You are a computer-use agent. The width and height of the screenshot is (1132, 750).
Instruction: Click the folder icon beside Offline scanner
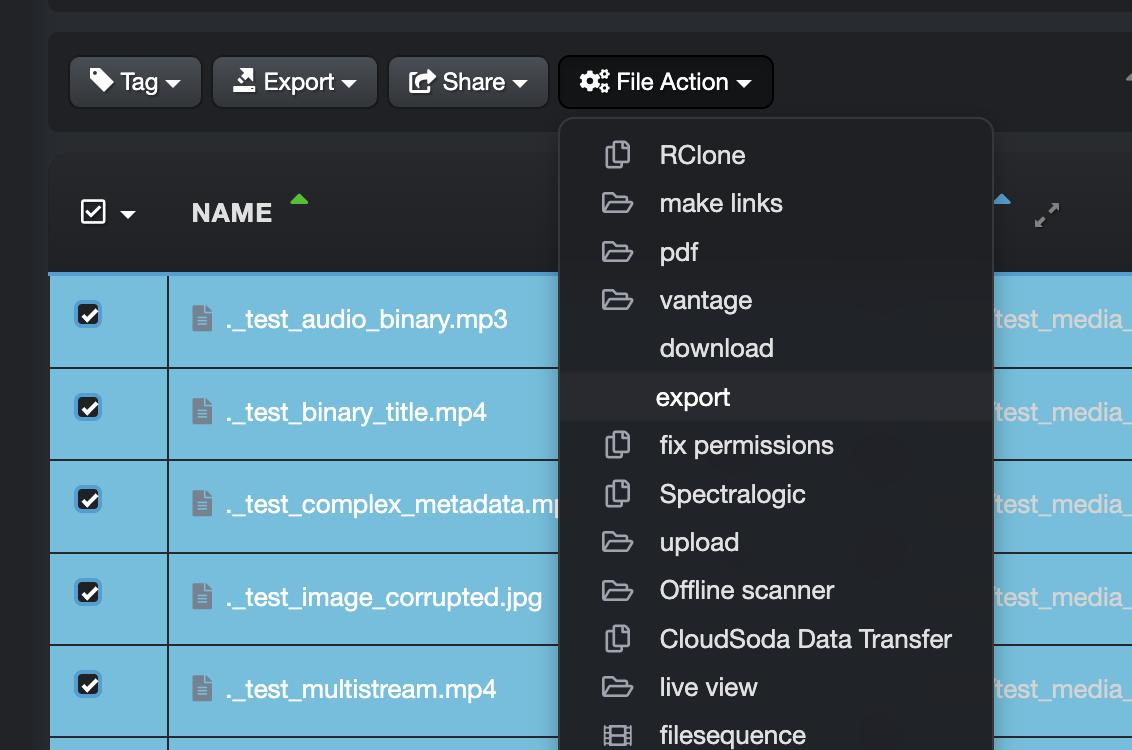(x=617, y=590)
